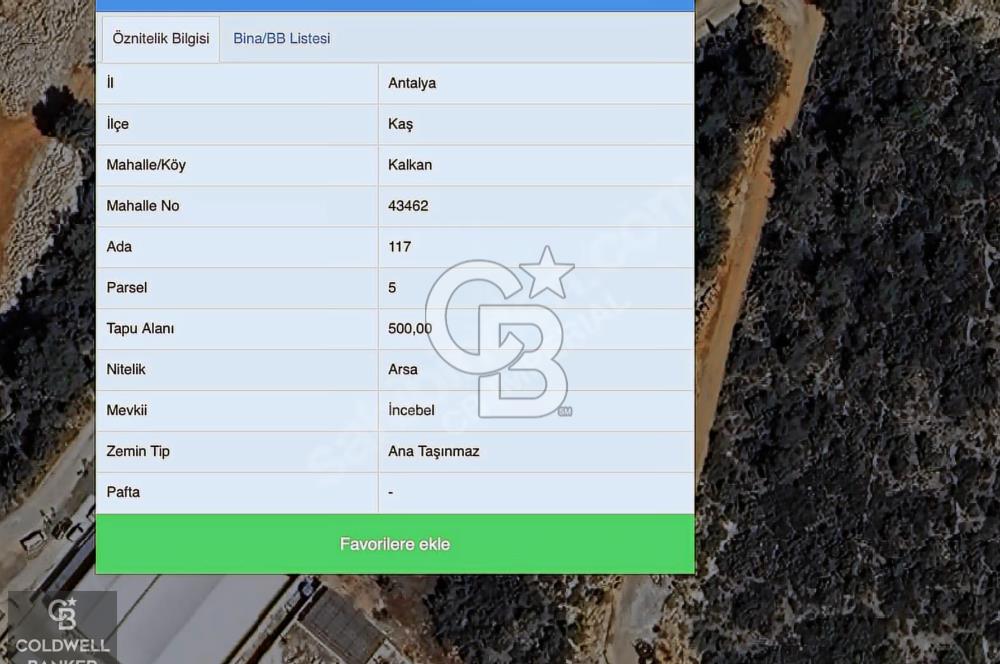The height and width of the screenshot is (664, 1000).
Task: Click the Kaş district value
Action: (x=400, y=124)
